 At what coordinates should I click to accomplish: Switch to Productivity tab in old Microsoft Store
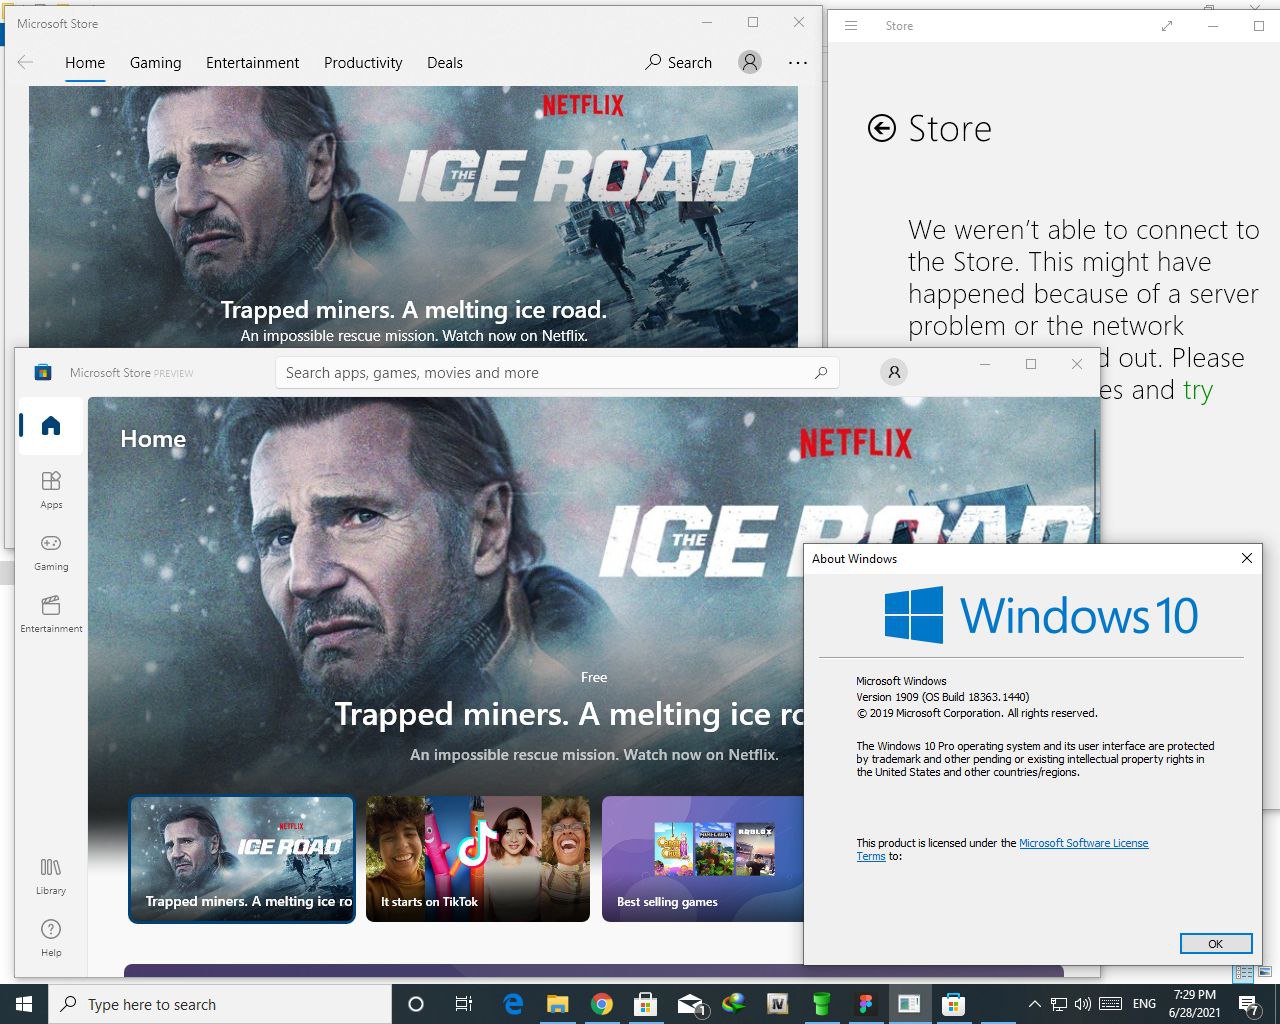pyautogui.click(x=363, y=62)
